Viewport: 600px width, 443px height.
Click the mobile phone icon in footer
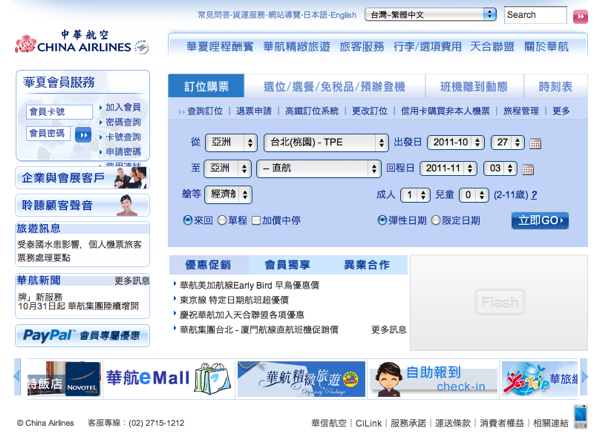pos(580,416)
